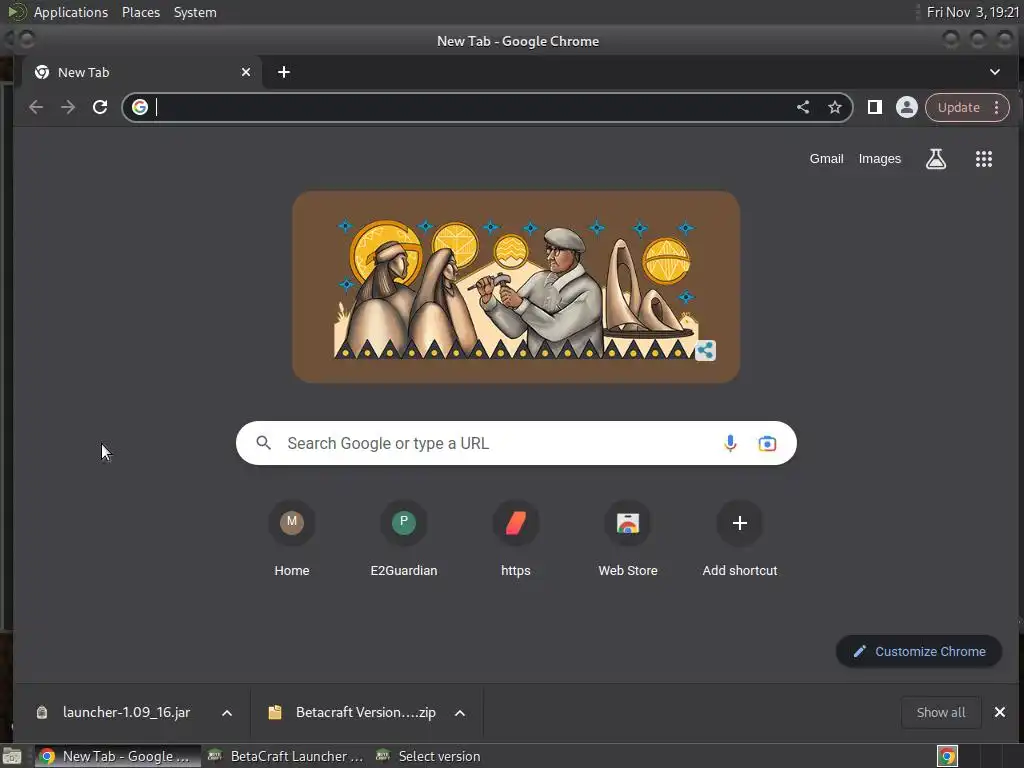
Task: Click the date and time clock
Action: (x=972, y=12)
